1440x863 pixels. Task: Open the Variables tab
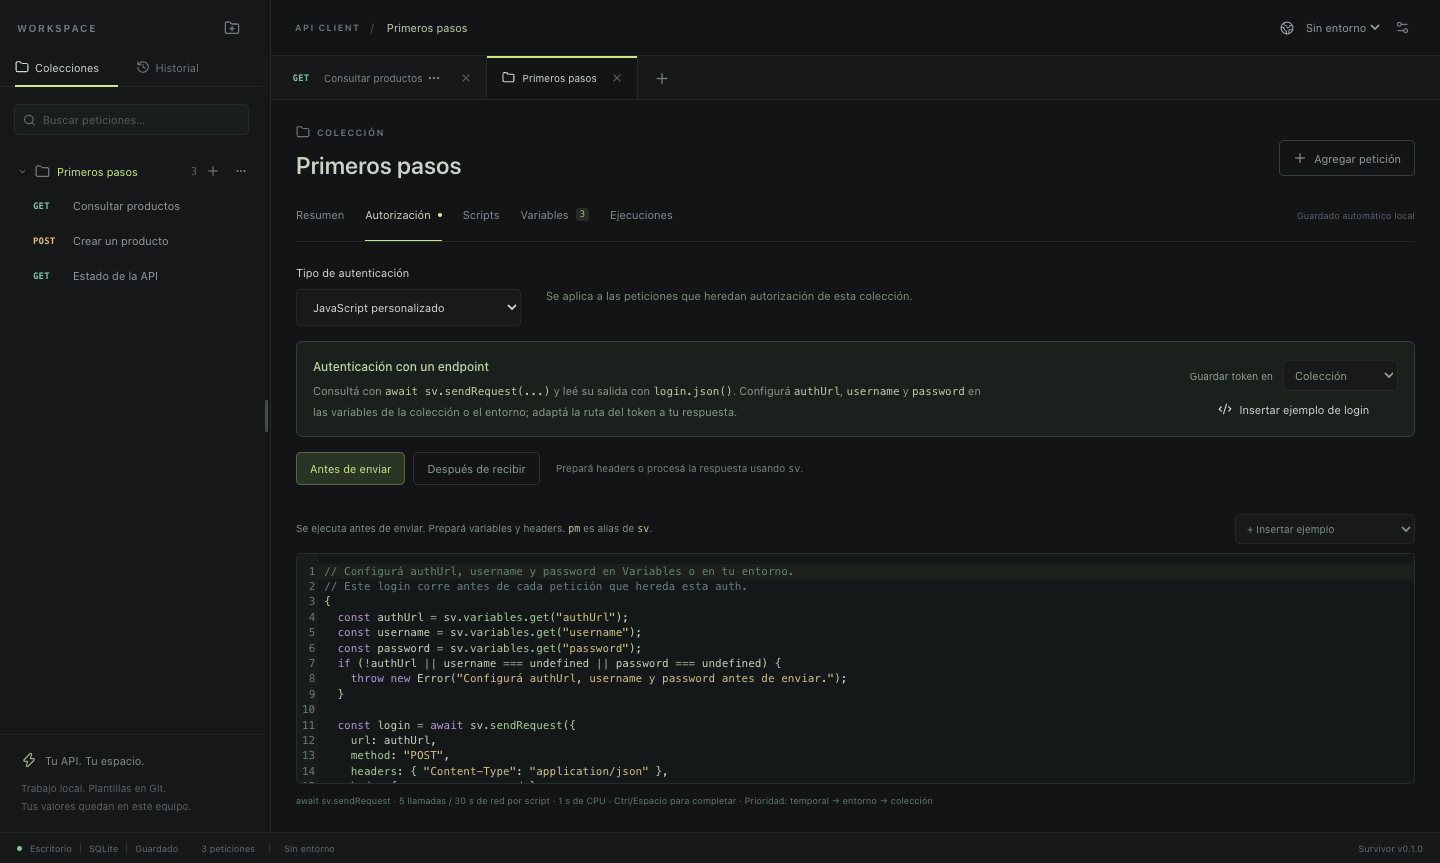(554, 215)
